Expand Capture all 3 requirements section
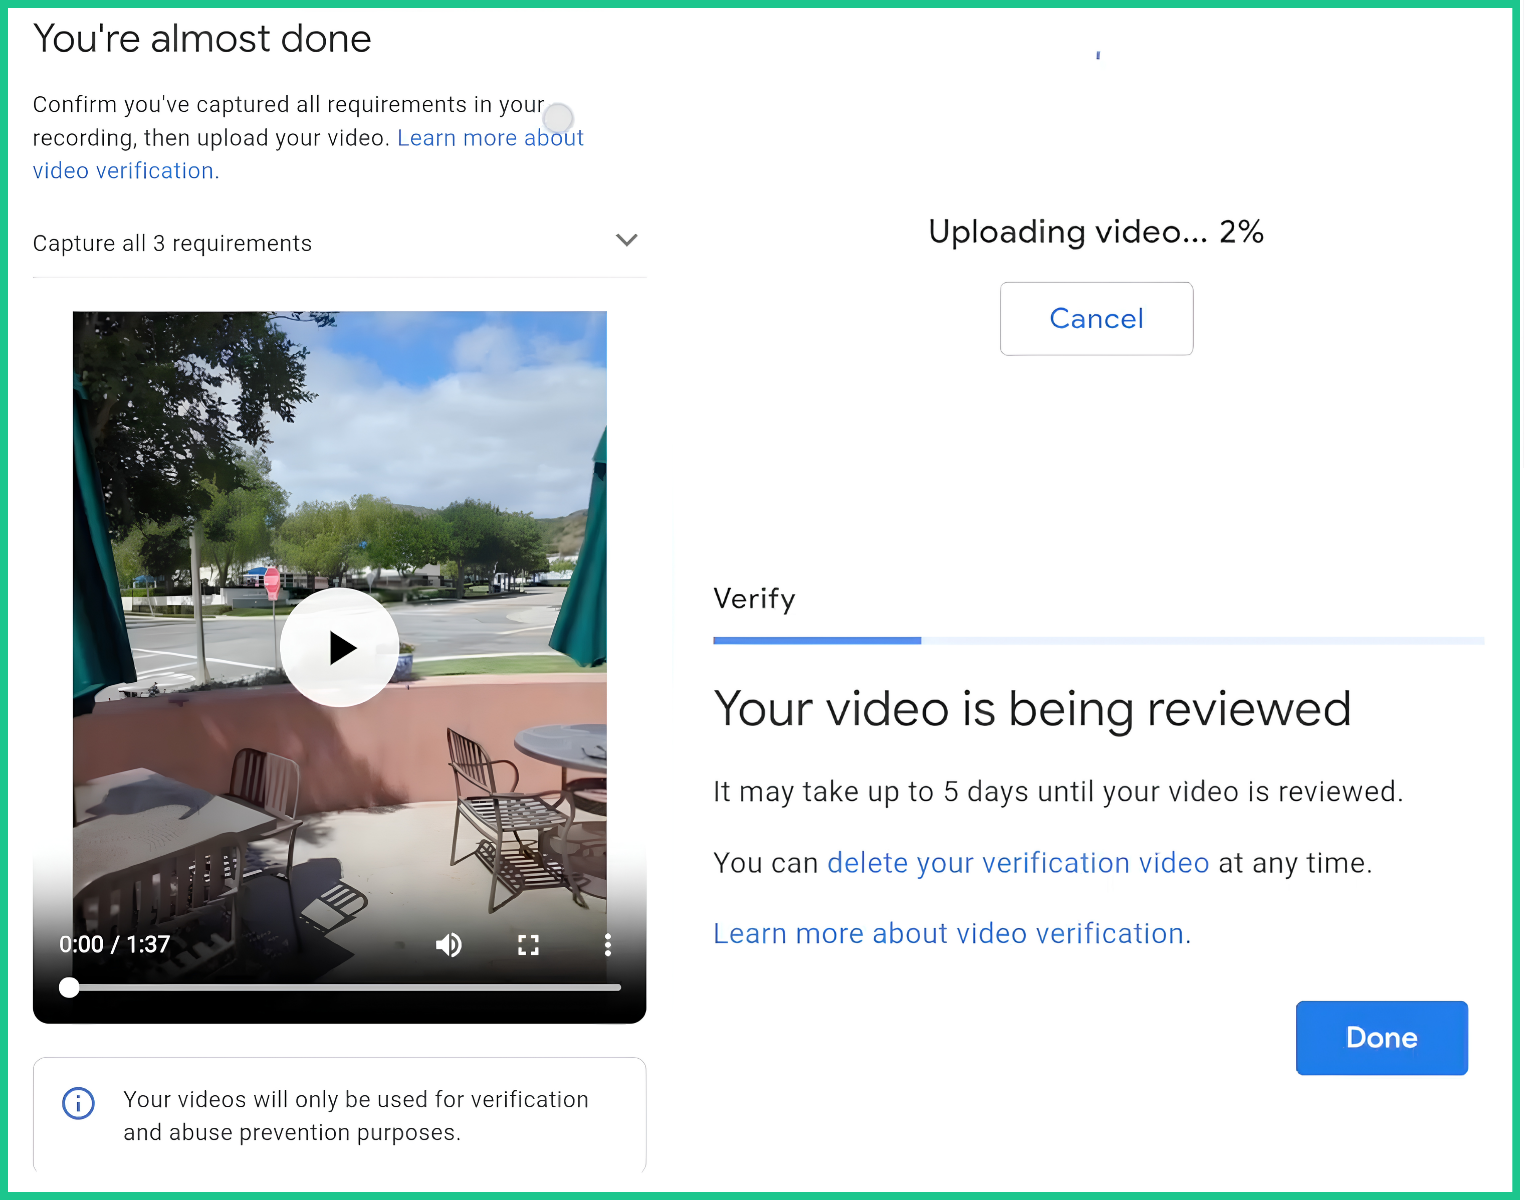1524x1200 pixels. coord(339,243)
